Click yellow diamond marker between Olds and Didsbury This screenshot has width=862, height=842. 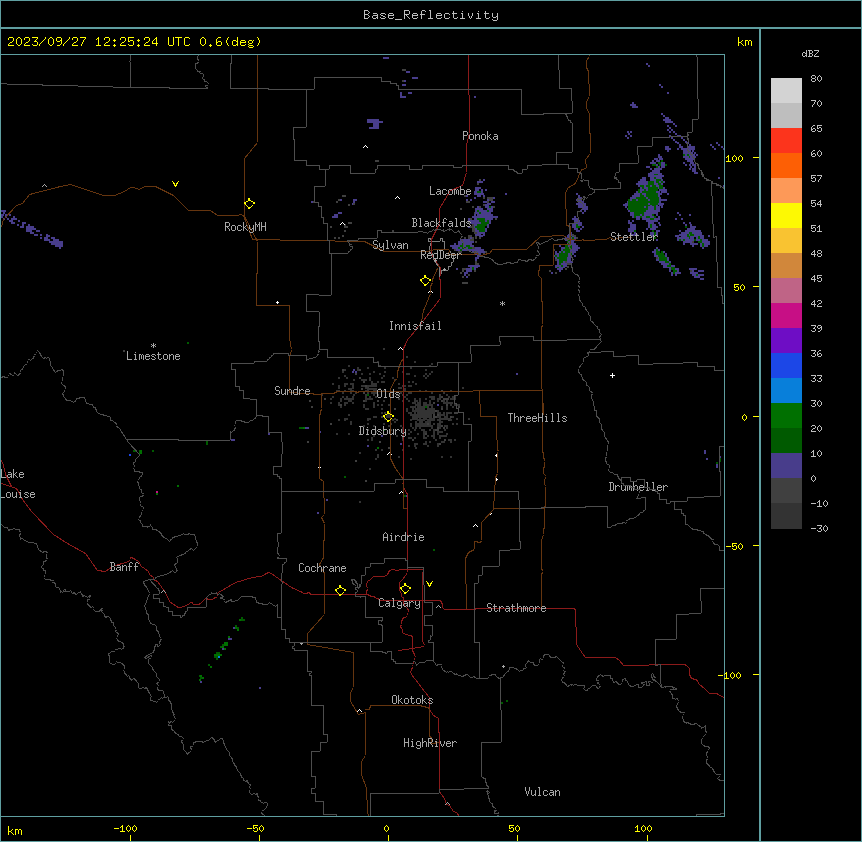pos(388,417)
